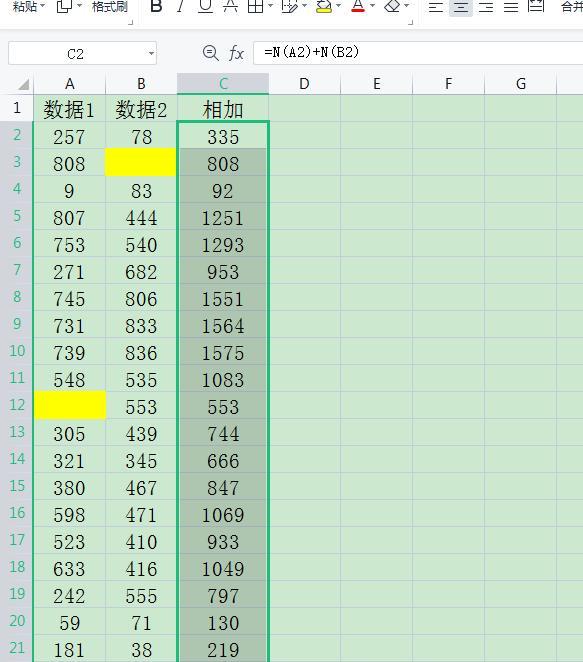Toggle italic formatting
Viewport: 583px width, 662px height.
coord(181,6)
